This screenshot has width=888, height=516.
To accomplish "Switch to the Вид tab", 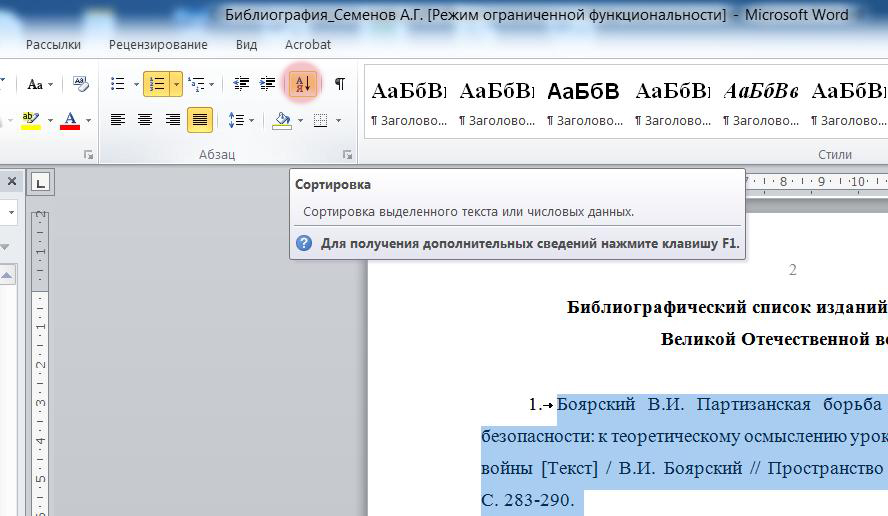I will [x=246, y=44].
